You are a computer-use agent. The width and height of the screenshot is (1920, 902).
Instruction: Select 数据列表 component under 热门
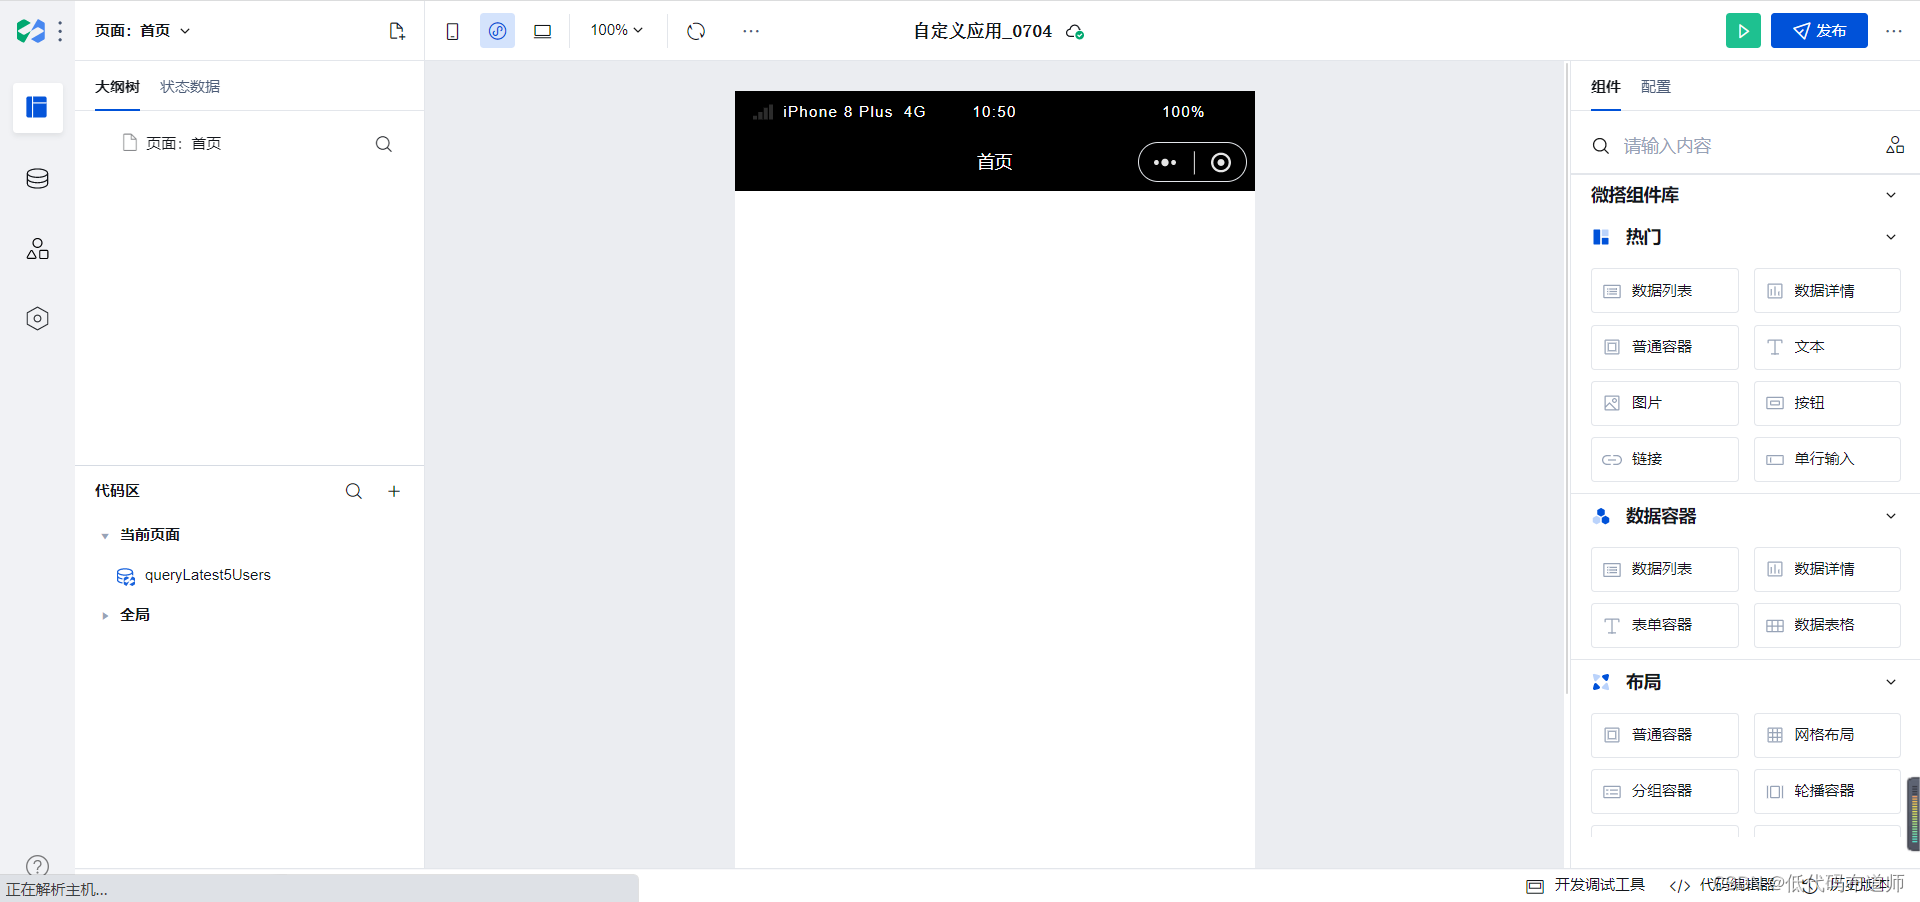(x=1665, y=291)
